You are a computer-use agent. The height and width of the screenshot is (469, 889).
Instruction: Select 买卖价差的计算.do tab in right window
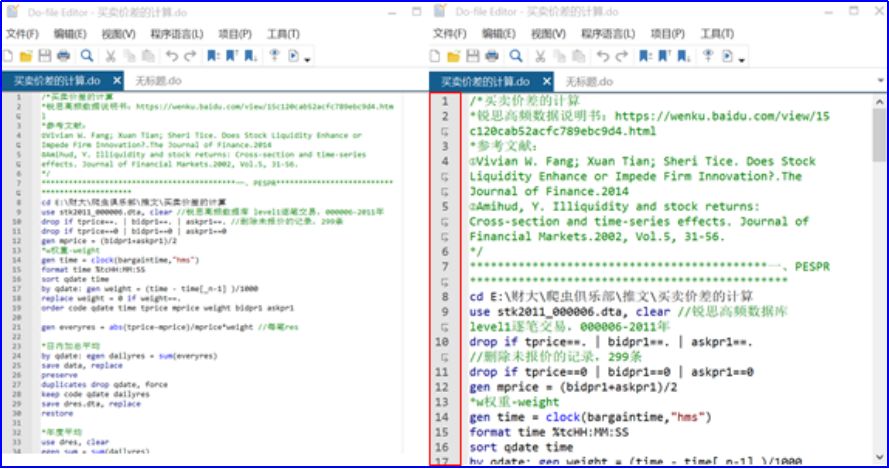coord(485,82)
